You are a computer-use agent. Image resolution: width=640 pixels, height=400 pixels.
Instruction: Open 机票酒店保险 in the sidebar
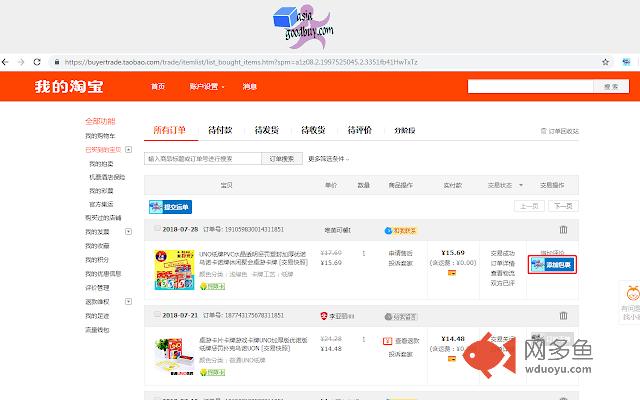tap(107, 177)
